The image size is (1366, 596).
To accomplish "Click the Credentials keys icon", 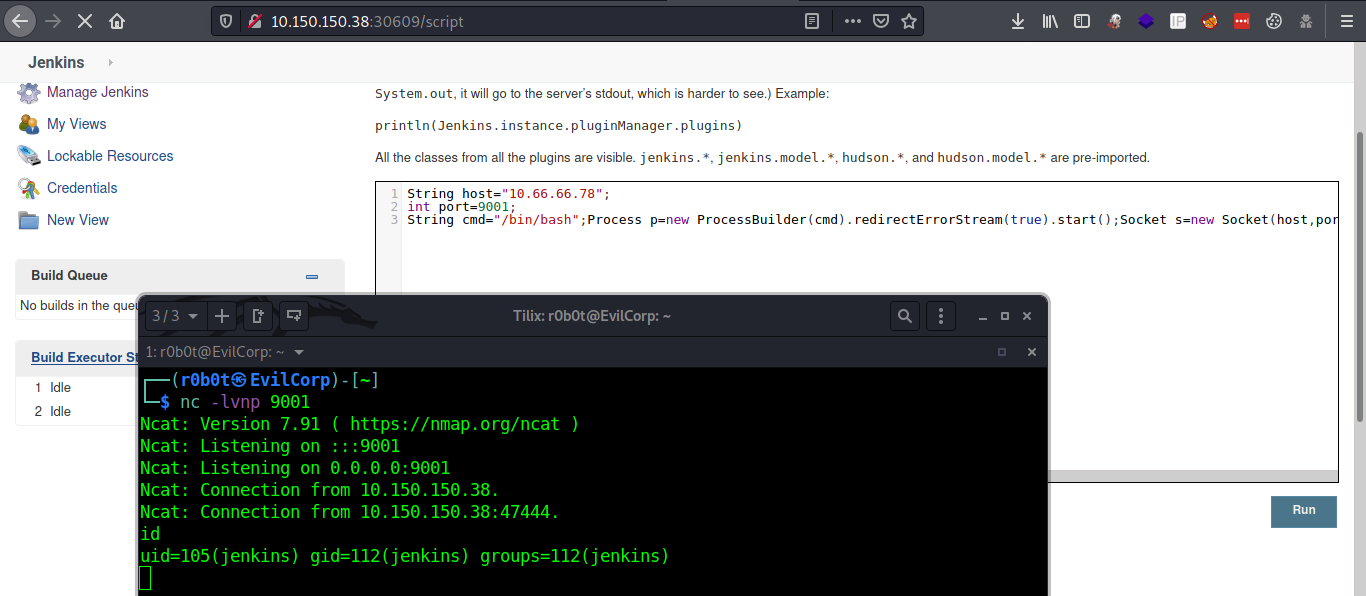I will pyautogui.click(x=29, y=188).
